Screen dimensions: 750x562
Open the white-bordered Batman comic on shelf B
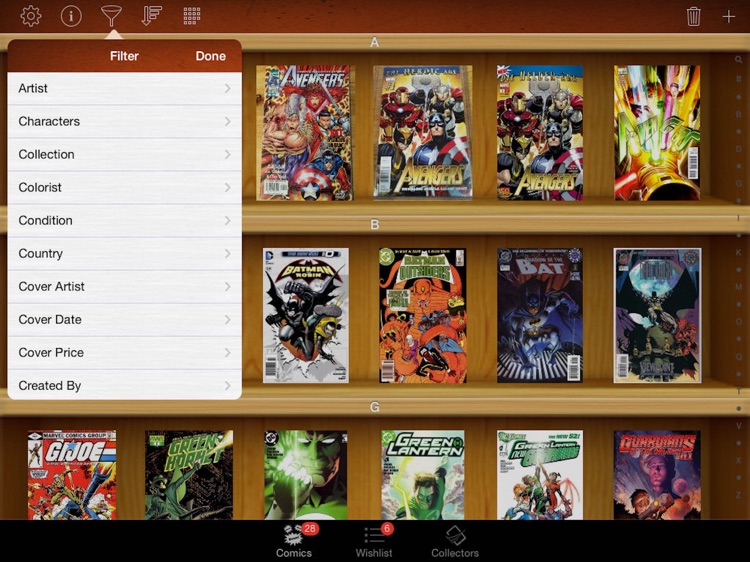(x=657, y=315)
